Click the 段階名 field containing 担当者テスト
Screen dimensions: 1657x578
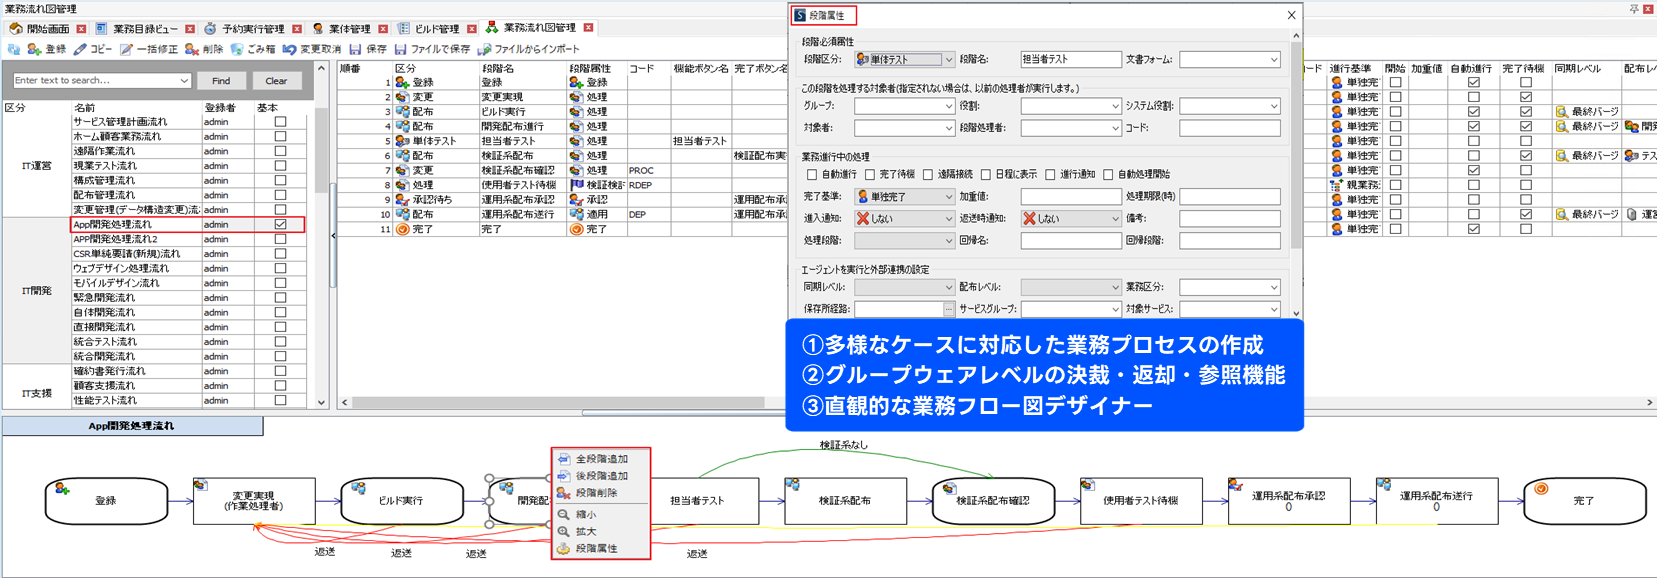coord(1070,60)
